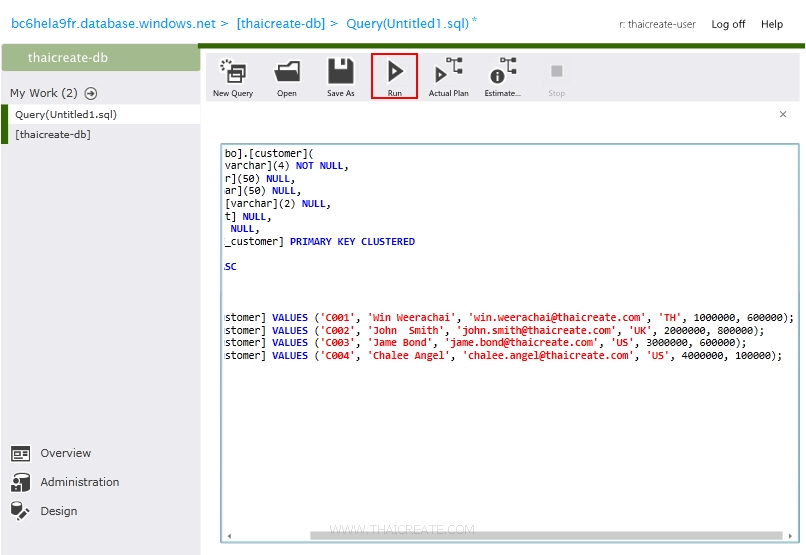Run the SQL query
The width and height of the screenshot is (806, 555).
click(x=394, y=74)
